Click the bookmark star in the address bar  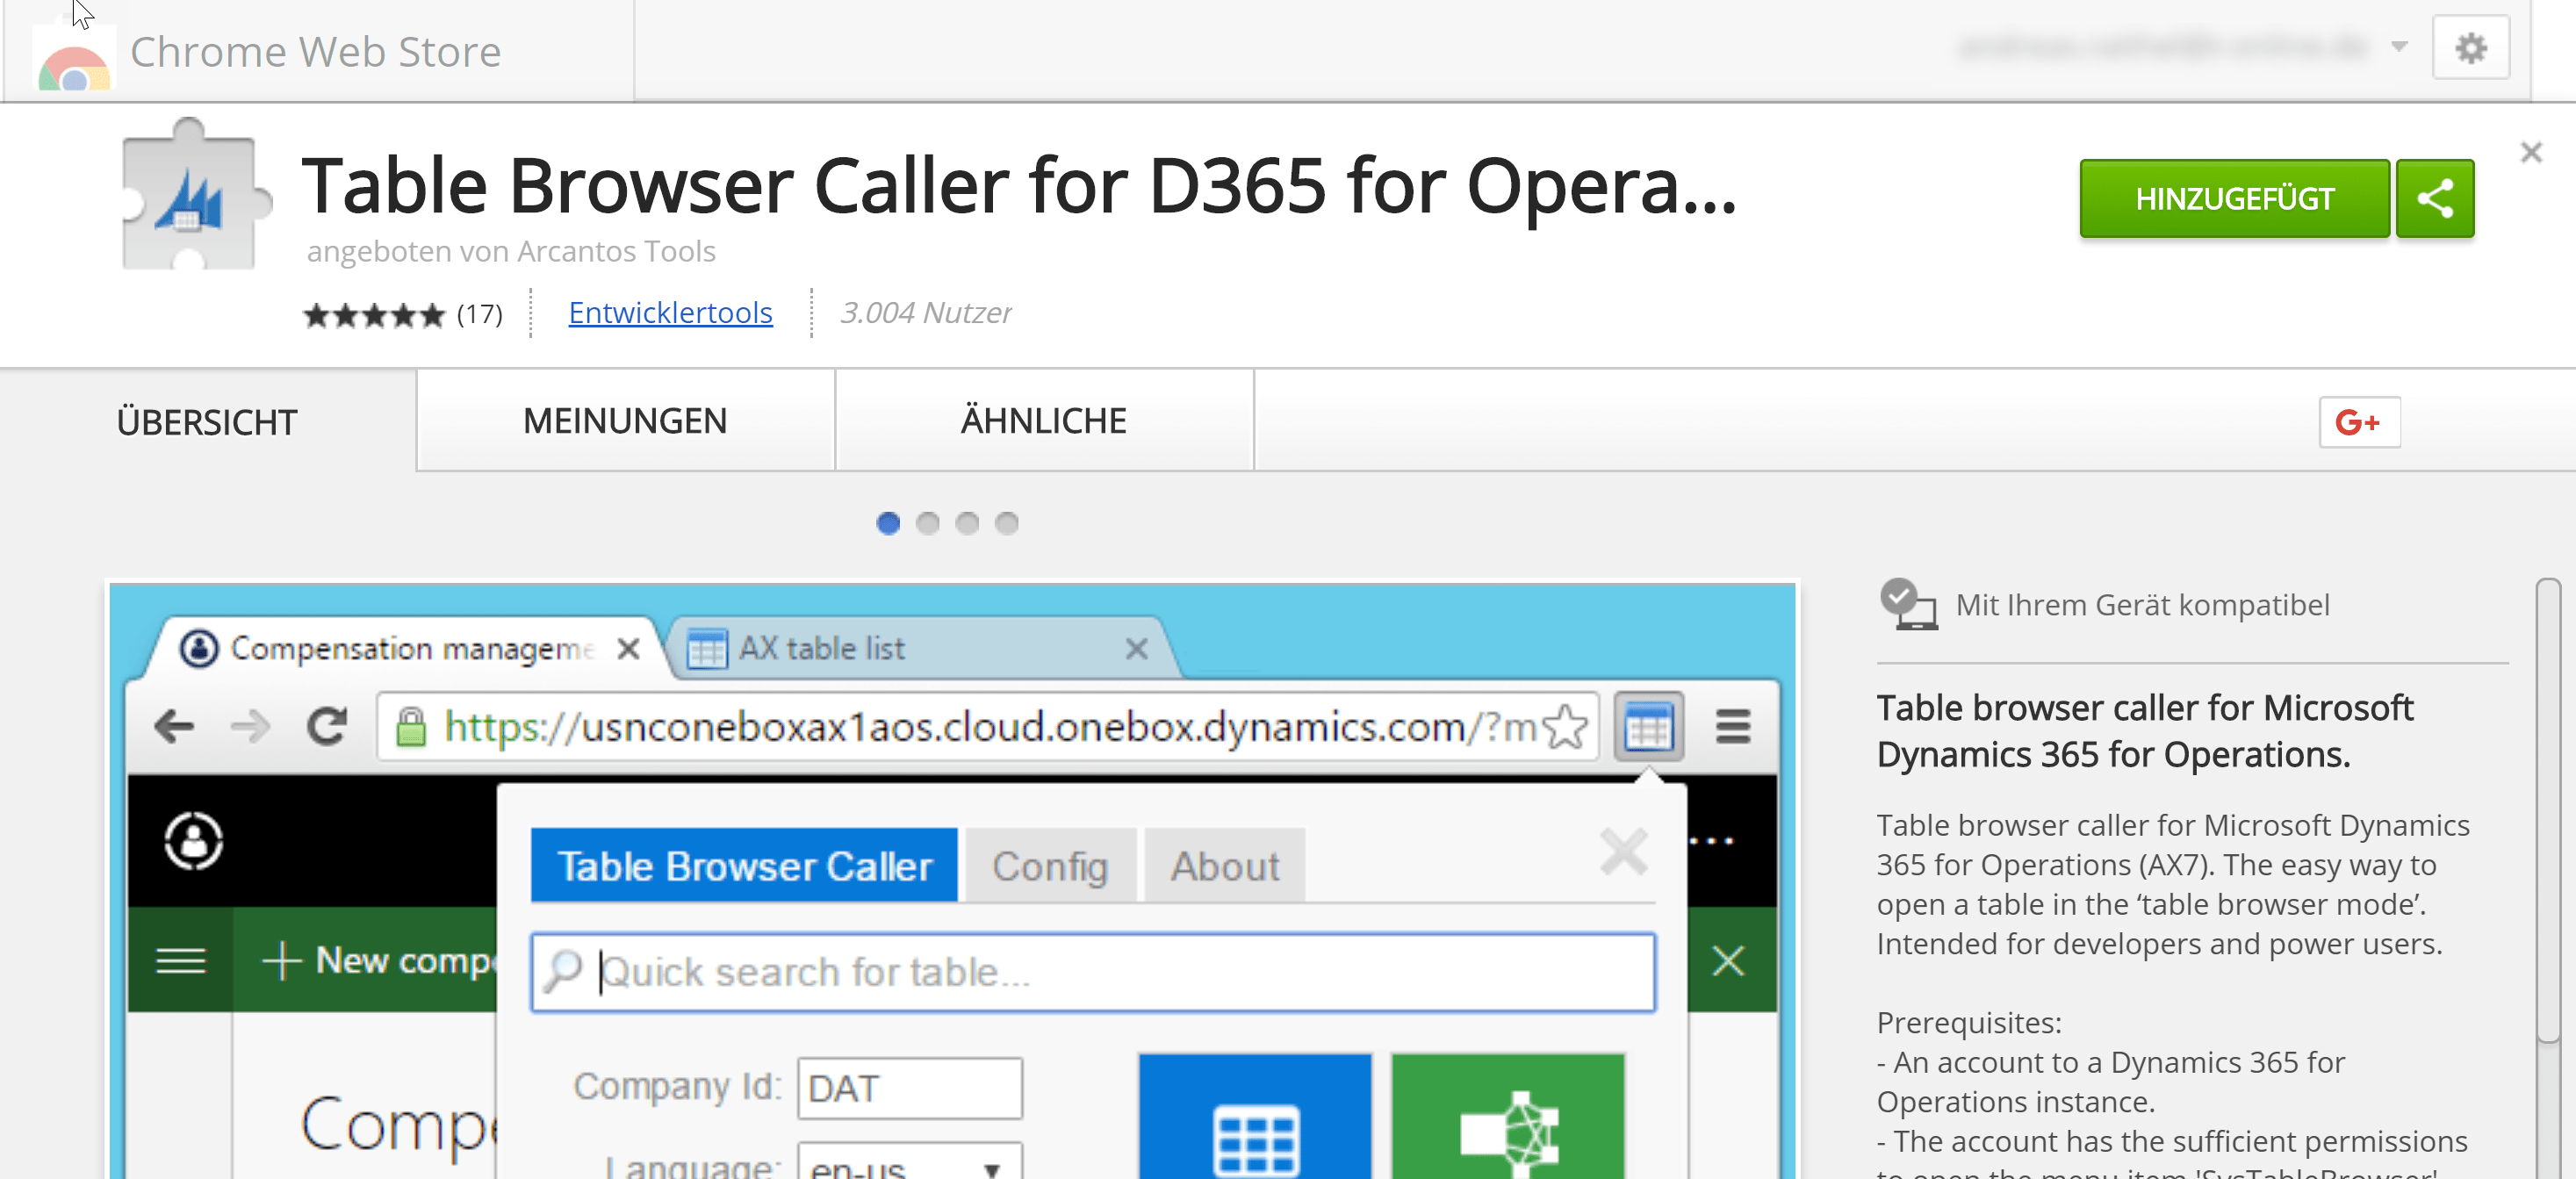tap(1566, 727)
